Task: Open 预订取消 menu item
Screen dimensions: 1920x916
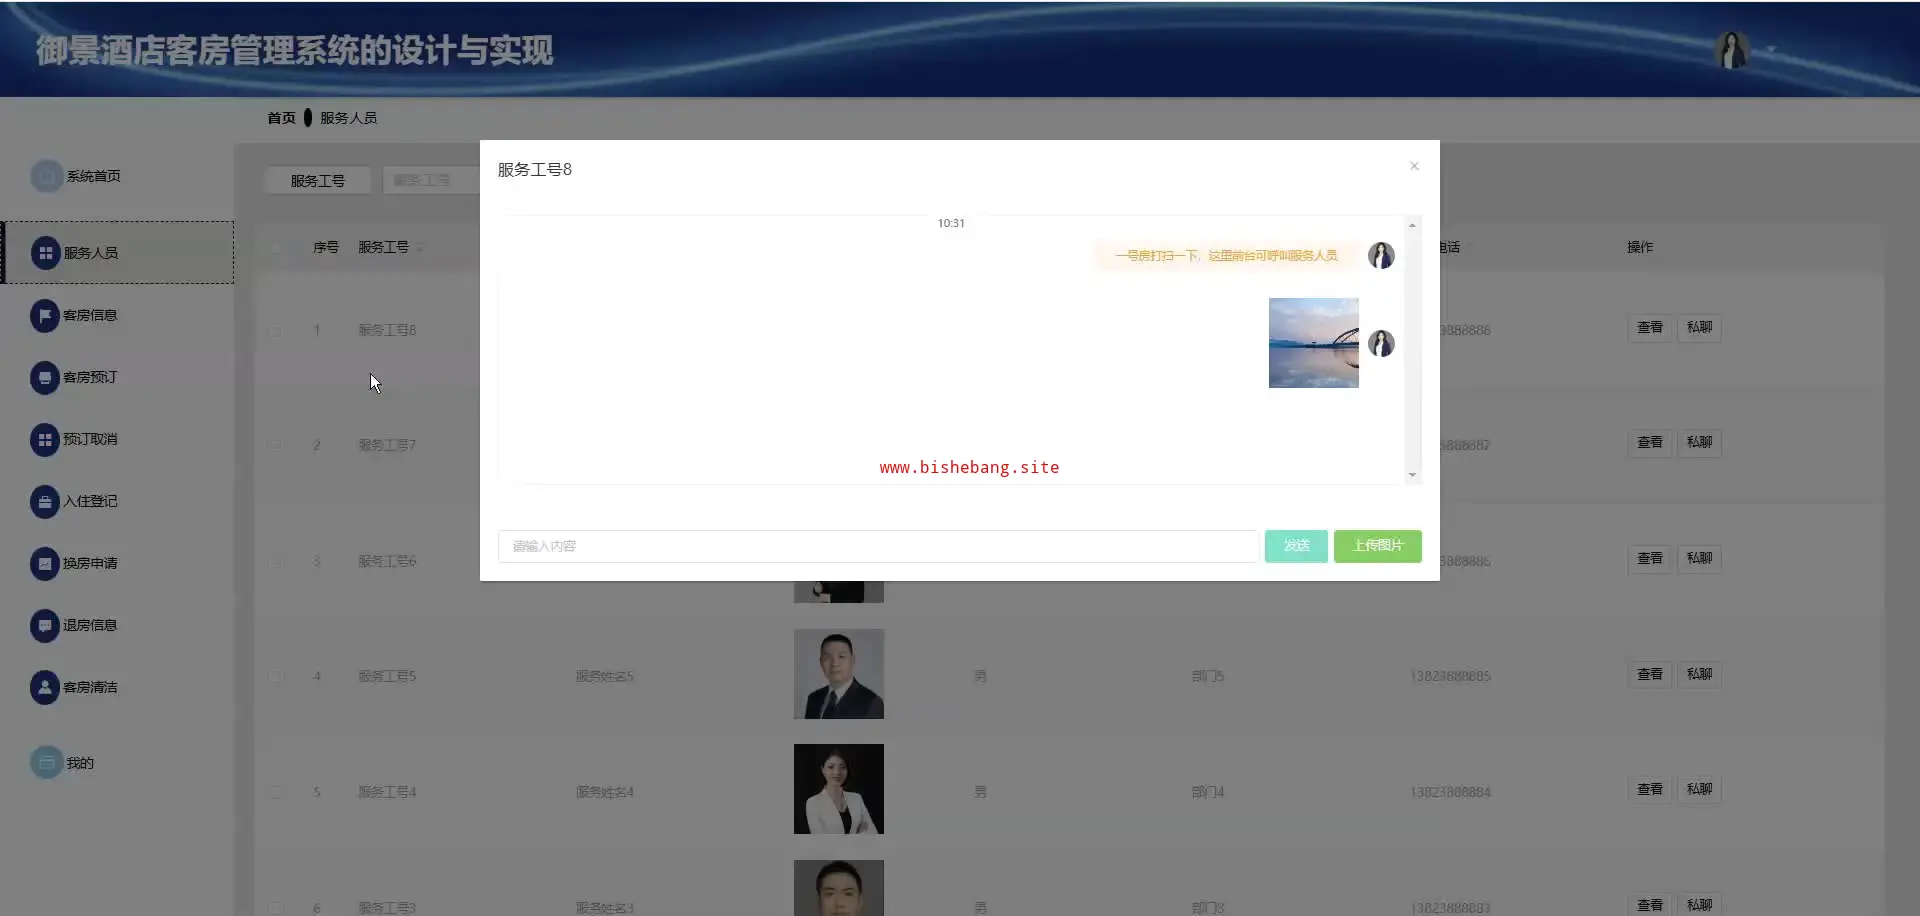Action: tap(117, 439)
